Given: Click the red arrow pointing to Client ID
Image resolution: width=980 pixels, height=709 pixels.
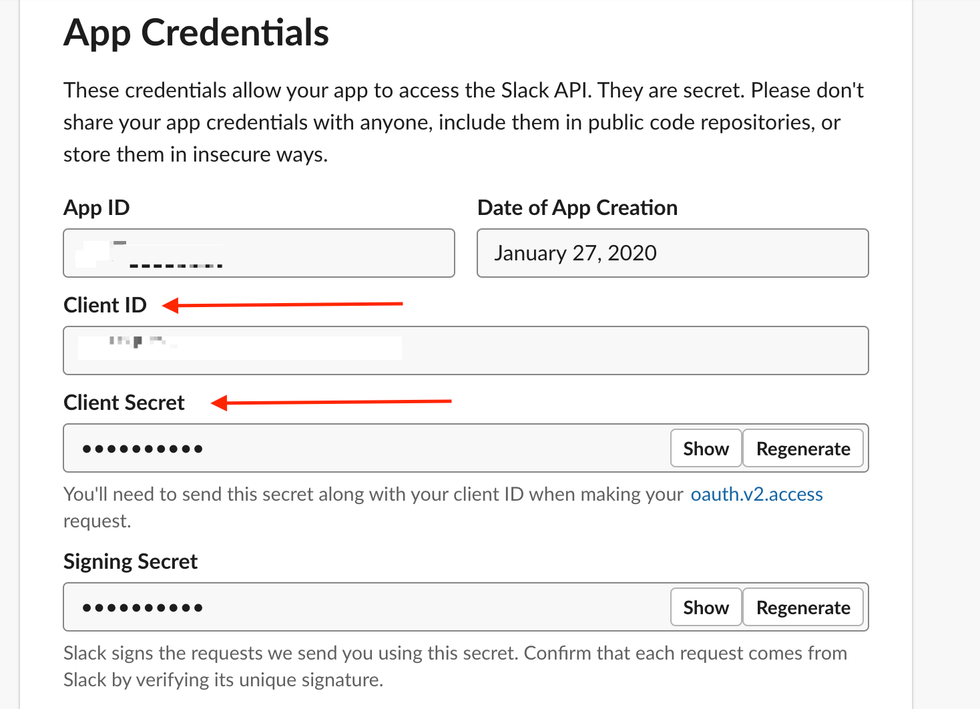Looking at the screenshot, I should pos(283,304).
